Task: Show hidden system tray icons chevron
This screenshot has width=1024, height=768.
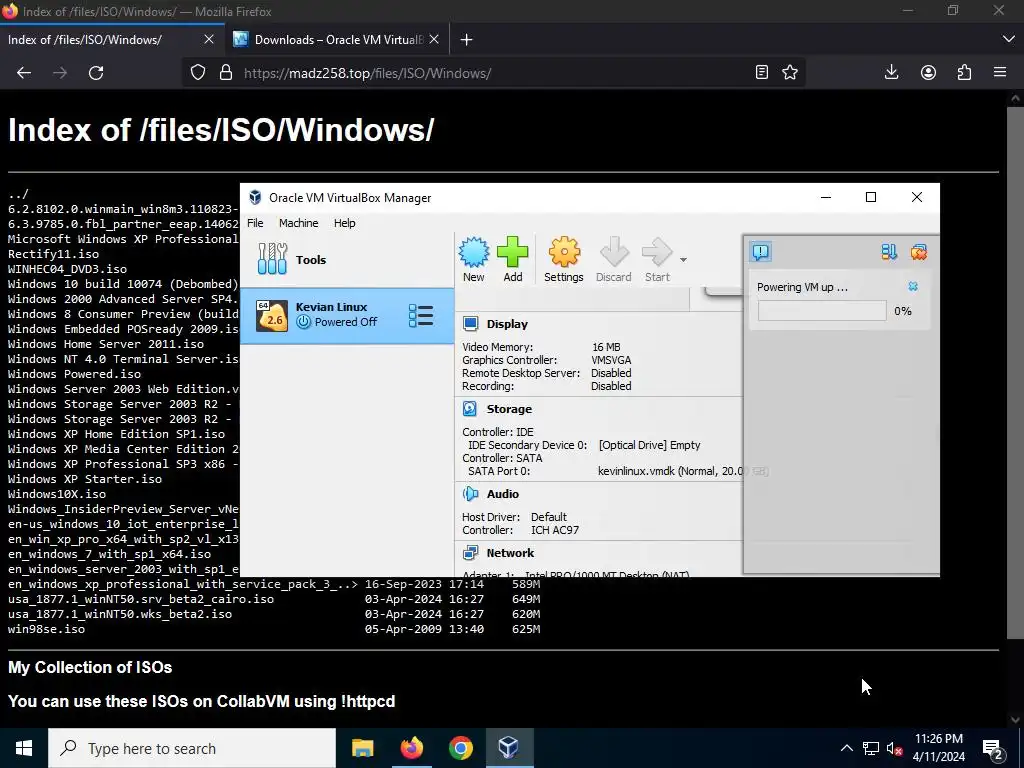Action: [846, 748]
